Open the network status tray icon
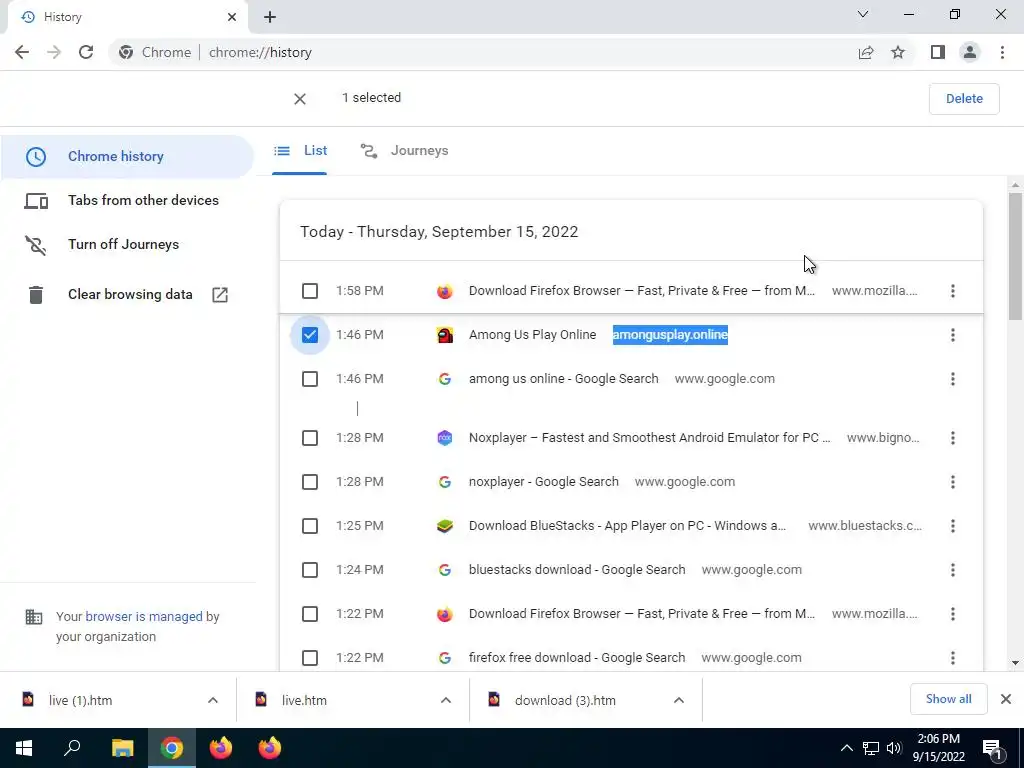1024x768 pixels. pyautogui.click(x=871, y=748)
